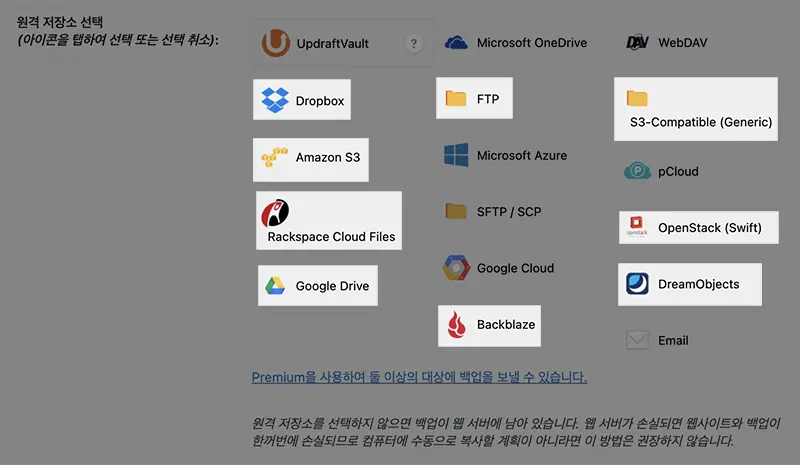Select the WebDAV logo icon
This screenshot has width=800, height=465.
point(637,42)
